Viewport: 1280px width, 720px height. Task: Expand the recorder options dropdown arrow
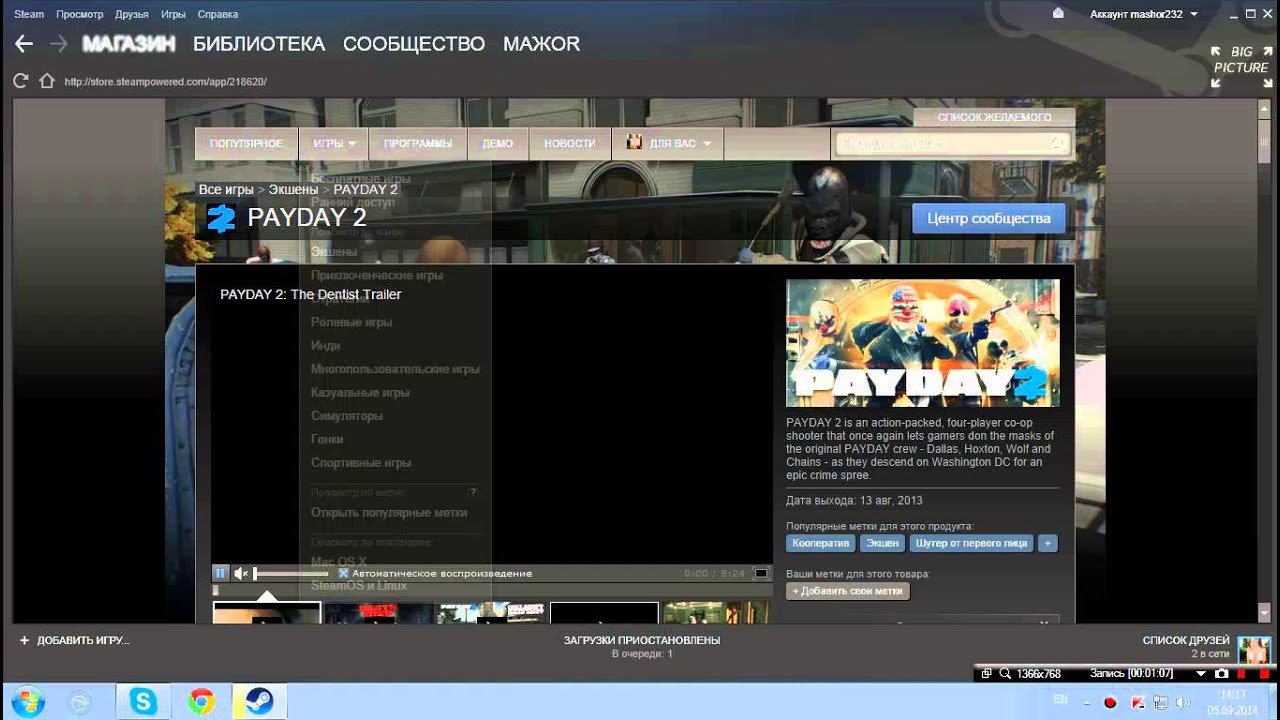(x=1202, y=674)
